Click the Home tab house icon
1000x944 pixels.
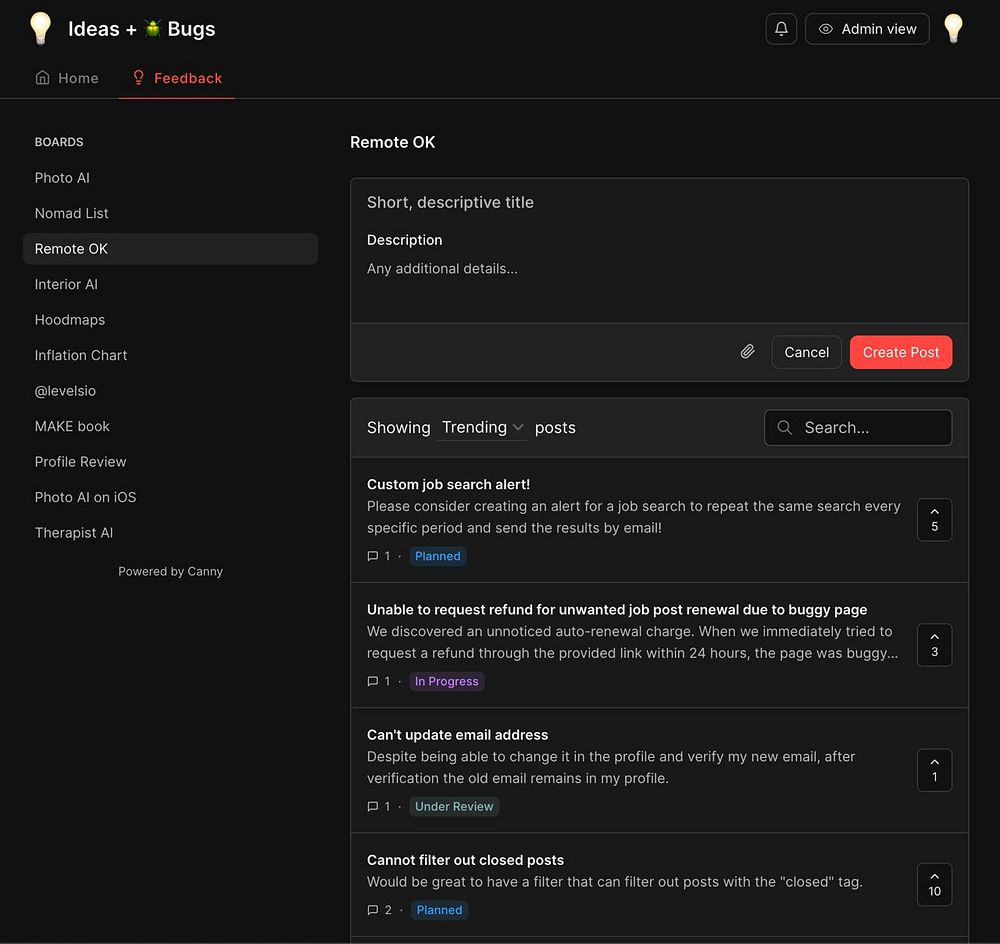tap(43, 78)
